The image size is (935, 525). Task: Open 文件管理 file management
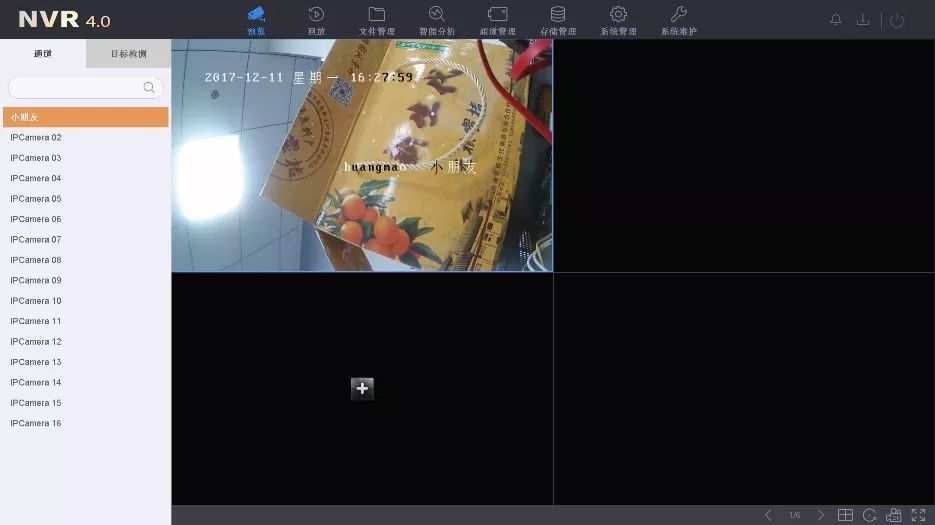click(x=377, y=20)
